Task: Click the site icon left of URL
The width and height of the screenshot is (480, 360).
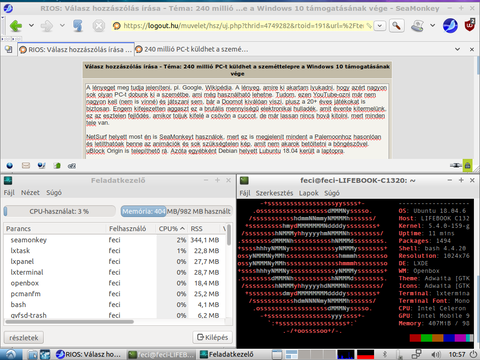Action: (117, 26)
